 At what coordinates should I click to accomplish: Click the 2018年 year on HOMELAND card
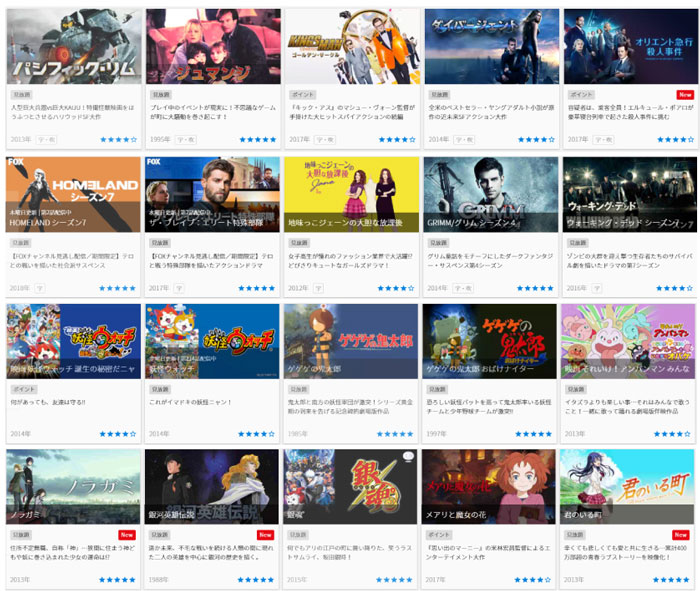point(20,288)
